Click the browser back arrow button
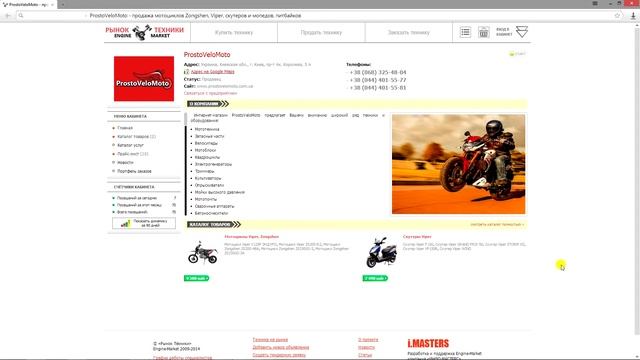 point(8,16)
